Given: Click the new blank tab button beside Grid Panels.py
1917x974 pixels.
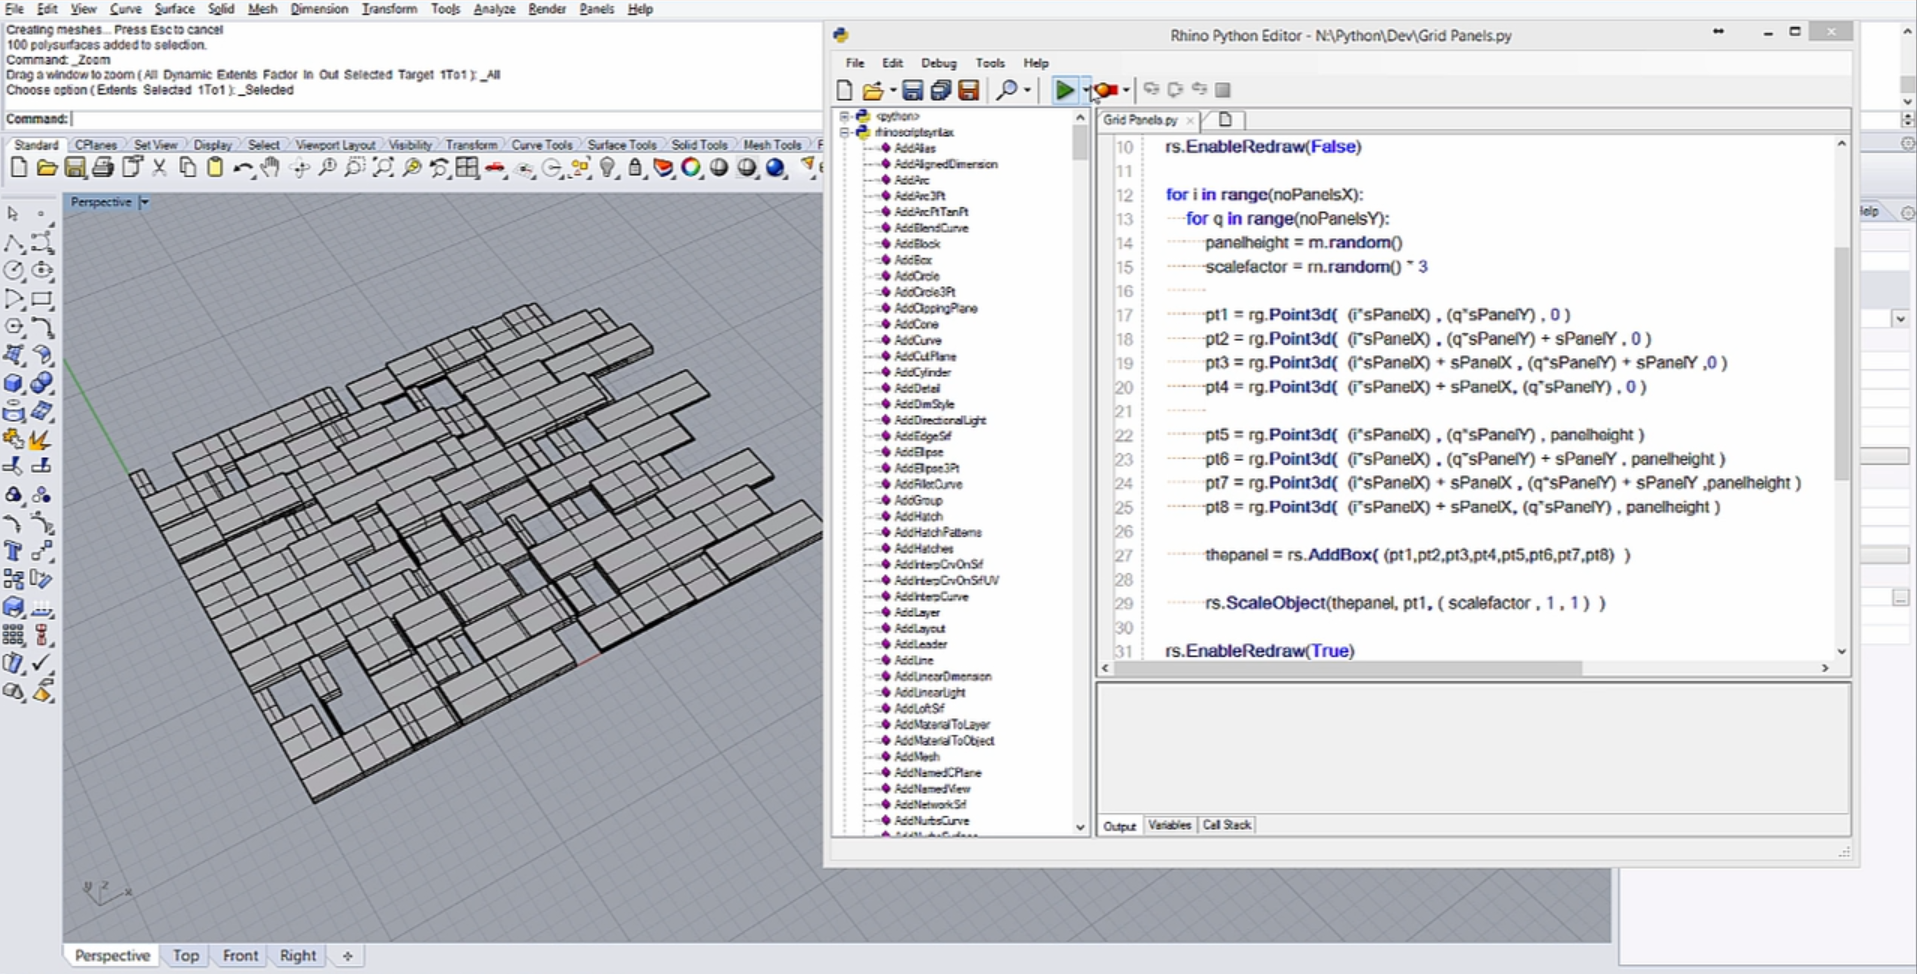Looking at the screenshot, I should coord(1225,120).
